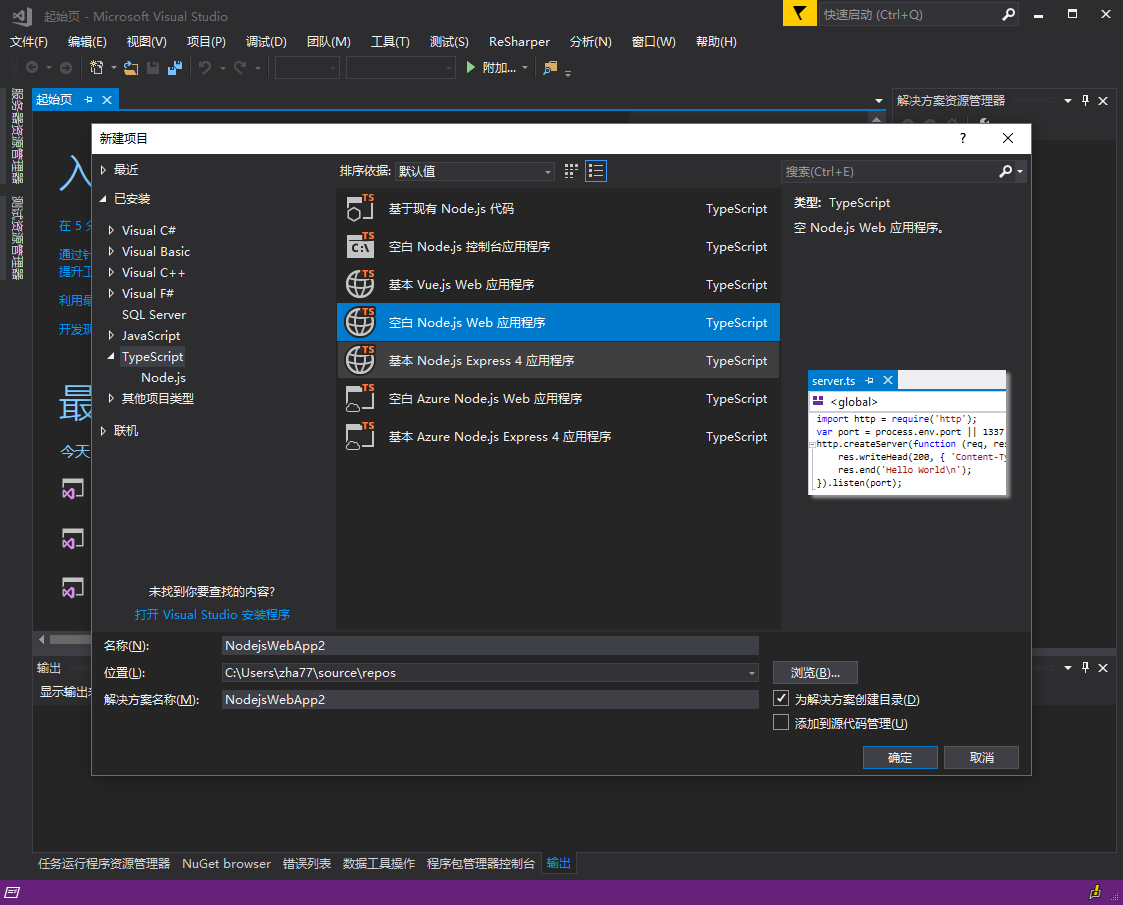Close the New Project dialog
The image size is (1123, 905).
[1008, 138]
